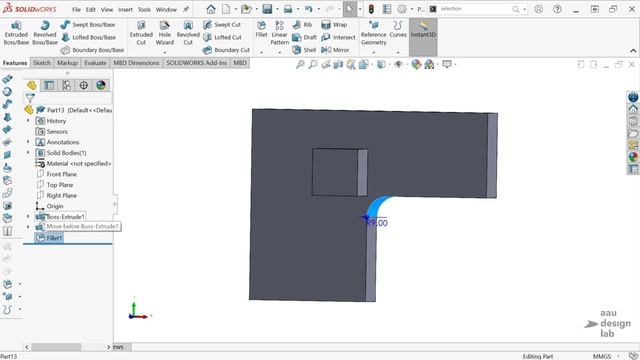Choose the Swept Cut command
Image resolution: width=640 pixels, height=360 pixels.
(x=222, y=24)
